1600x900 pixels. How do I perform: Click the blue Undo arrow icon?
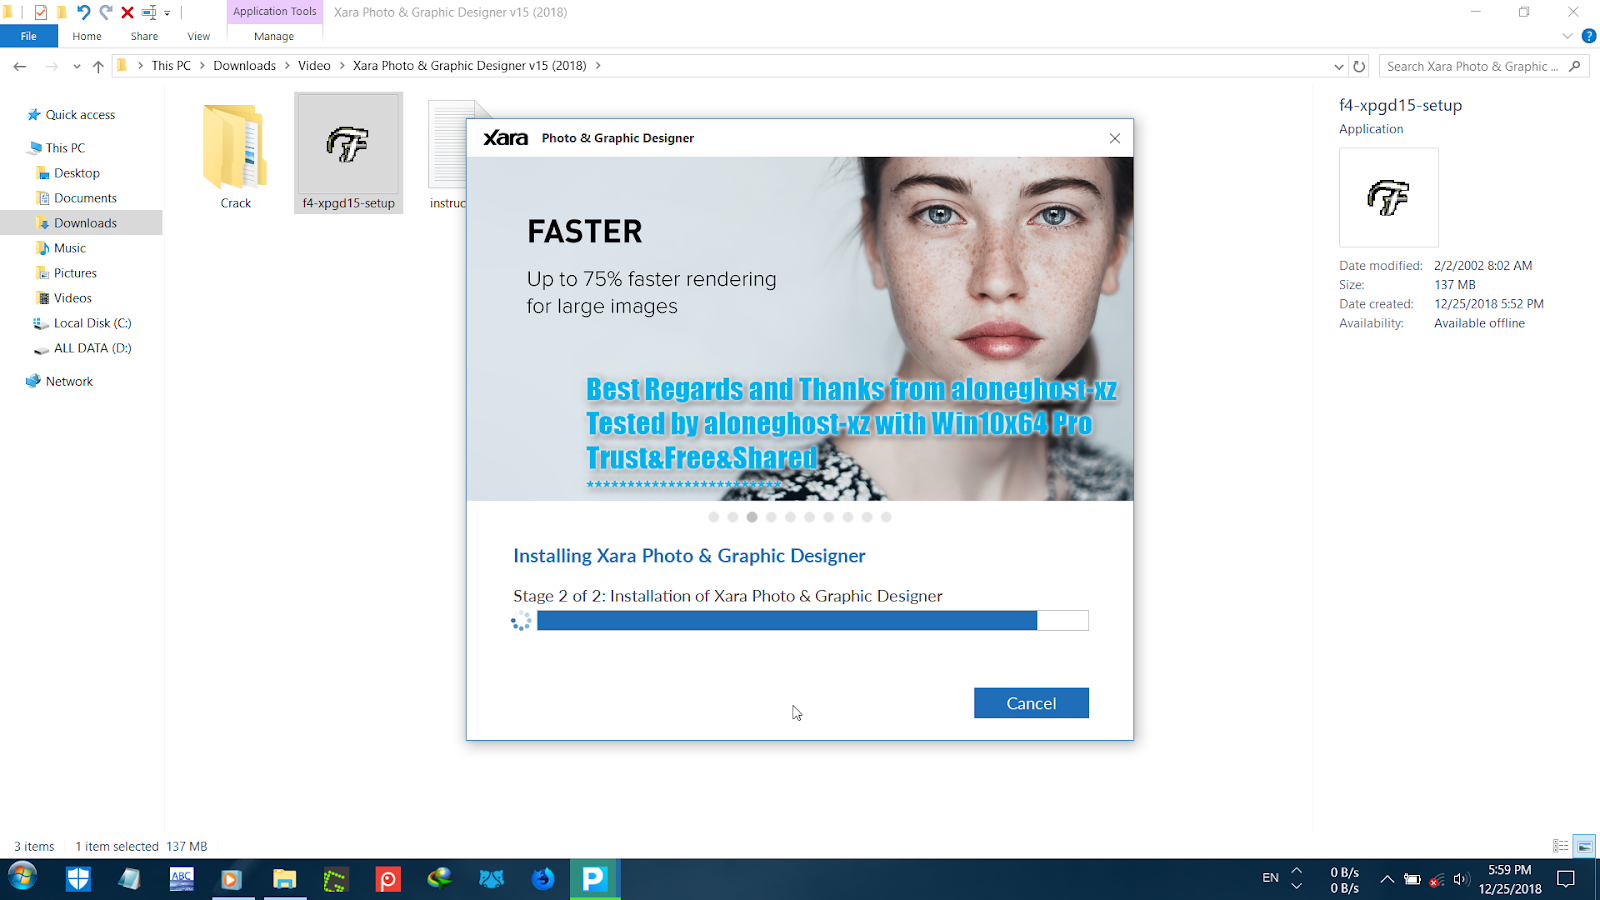coord(84,12)
